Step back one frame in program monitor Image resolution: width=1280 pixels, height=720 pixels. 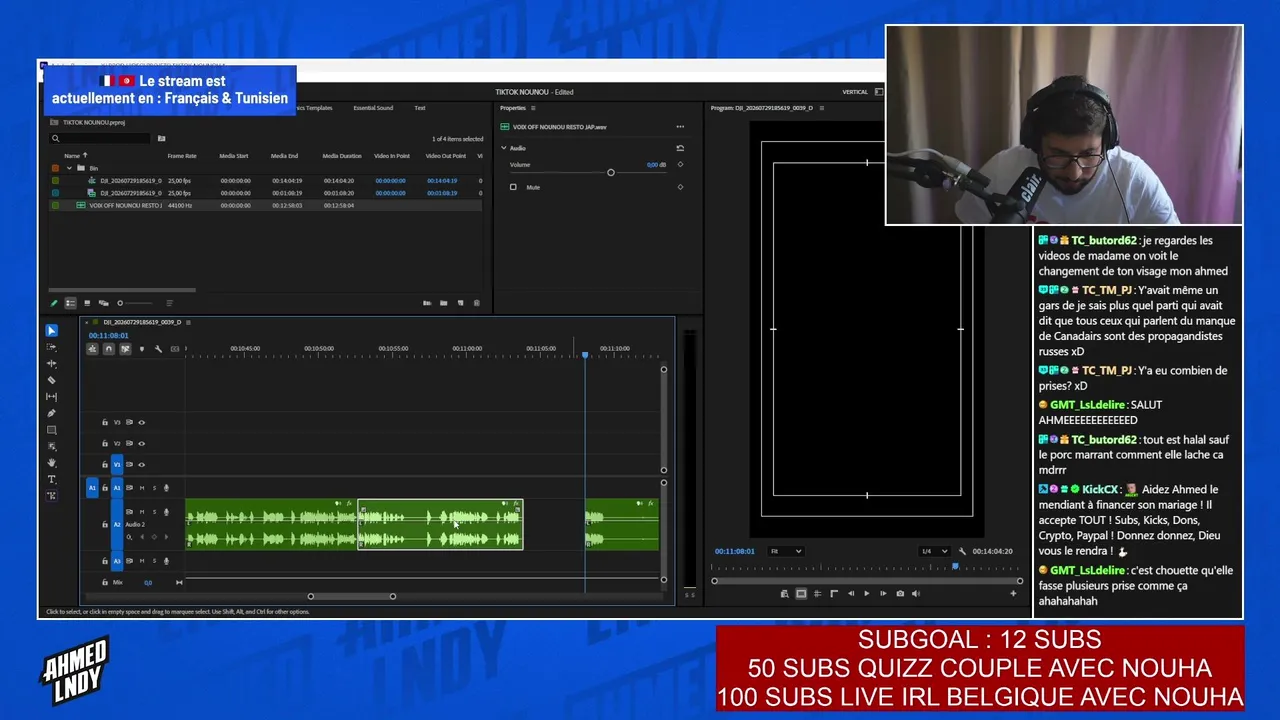coord(851,594)
